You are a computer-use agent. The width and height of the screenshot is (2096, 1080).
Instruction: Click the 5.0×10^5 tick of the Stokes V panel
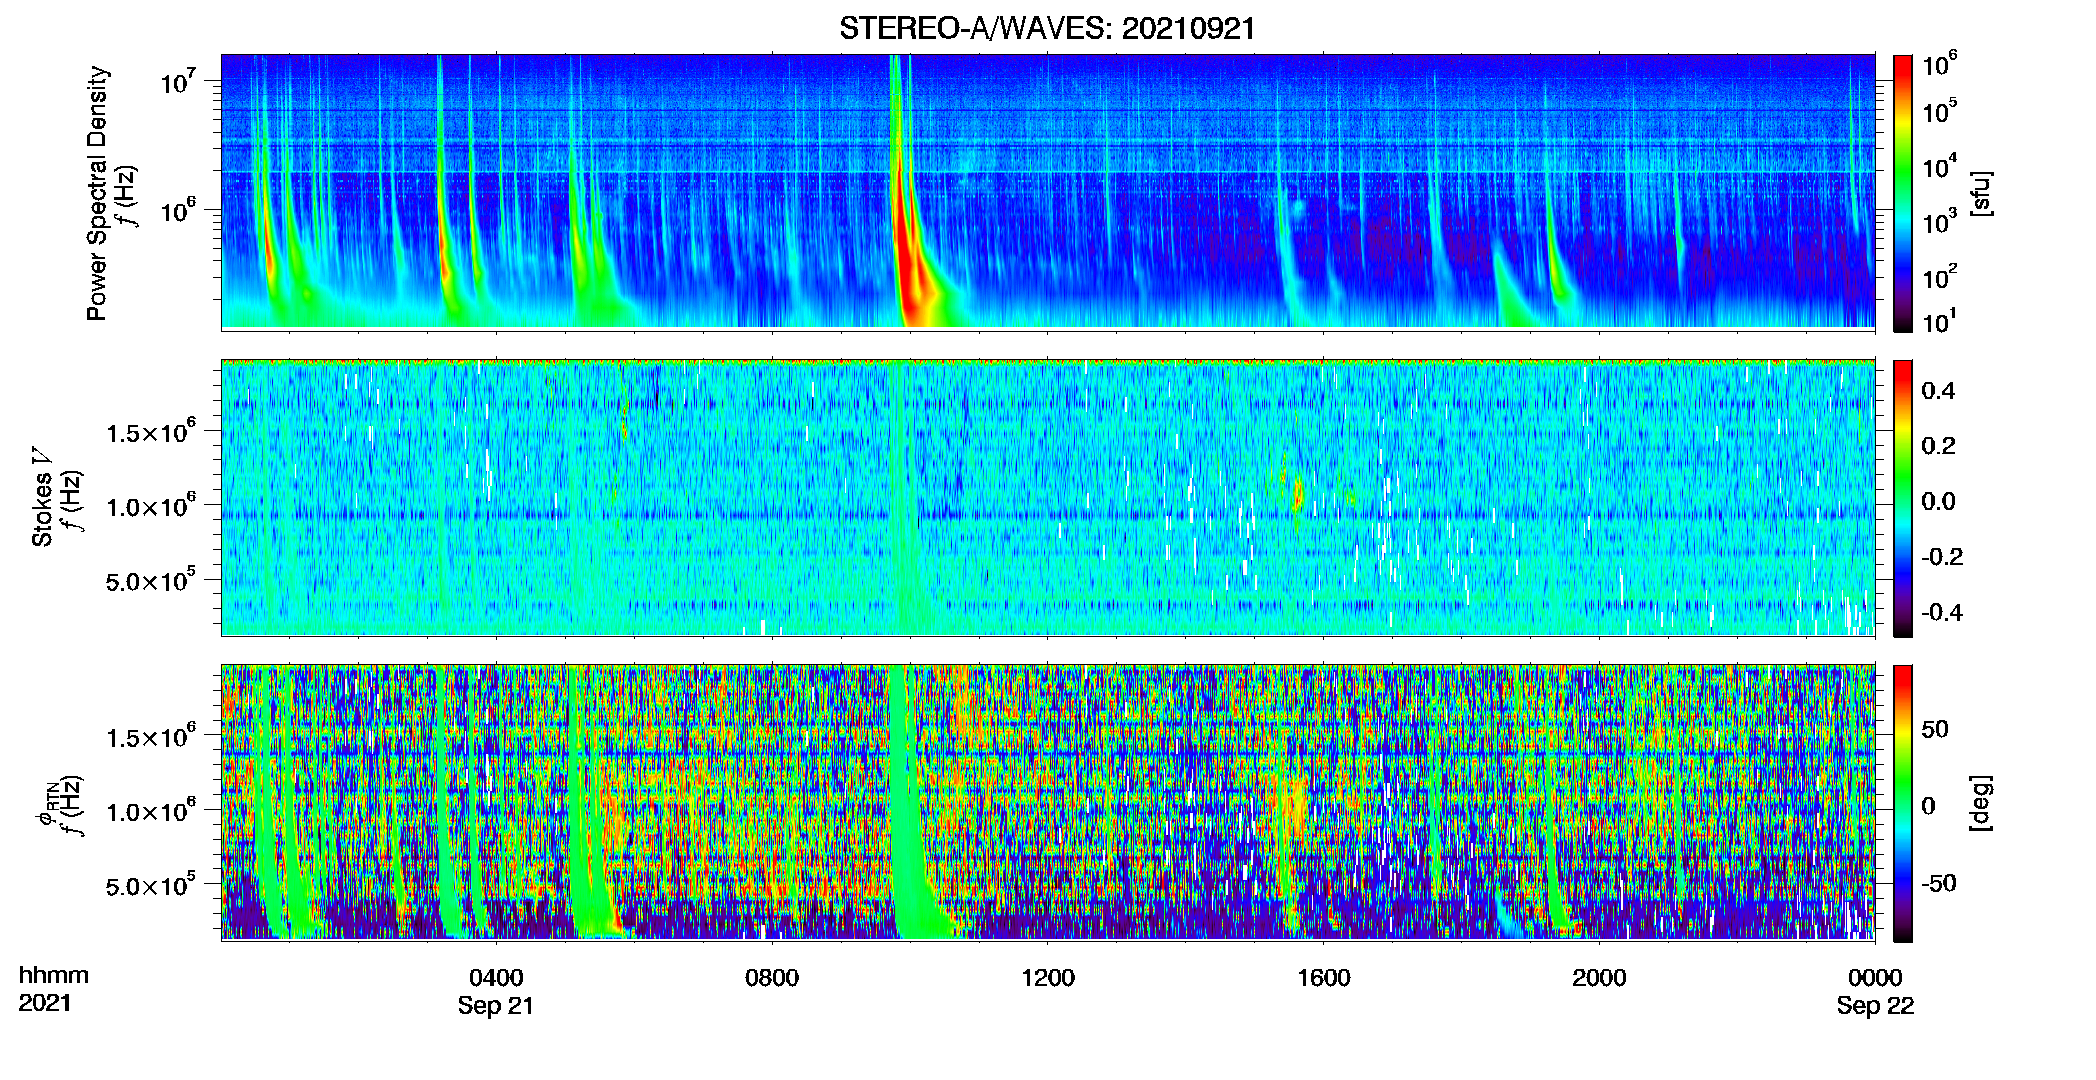coord(151,580)
